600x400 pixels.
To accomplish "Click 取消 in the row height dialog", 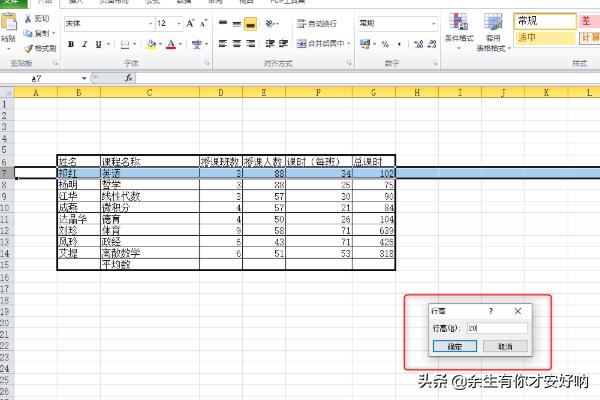I will click(x=505, y=346).
